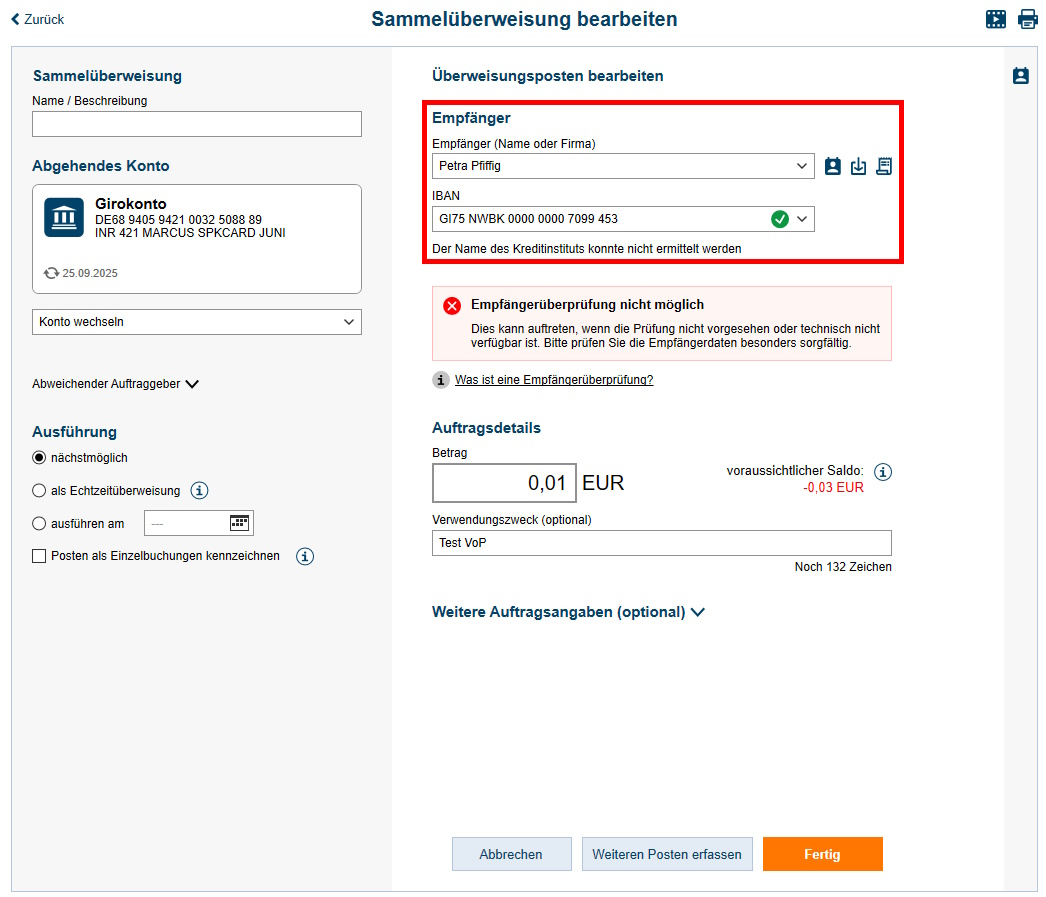Open the Konto wechseln dropdown

point(197,322)
